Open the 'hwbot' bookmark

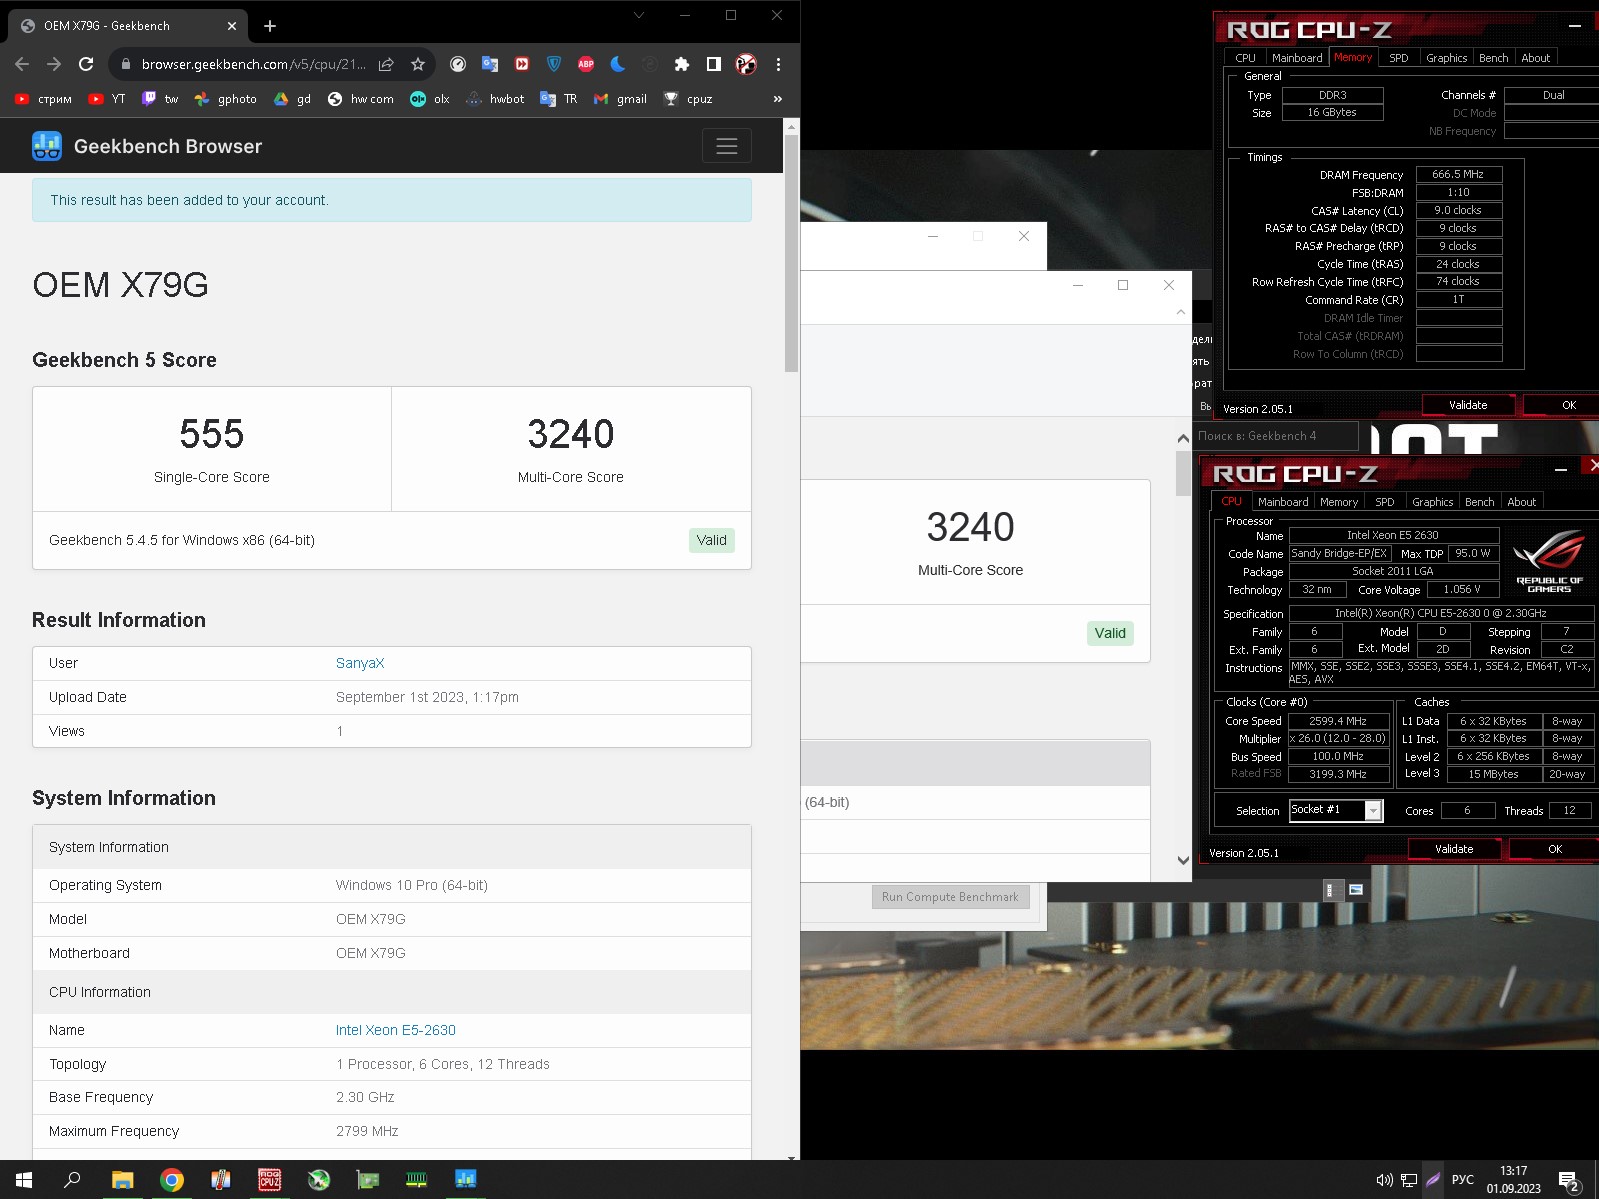(496, 99)
